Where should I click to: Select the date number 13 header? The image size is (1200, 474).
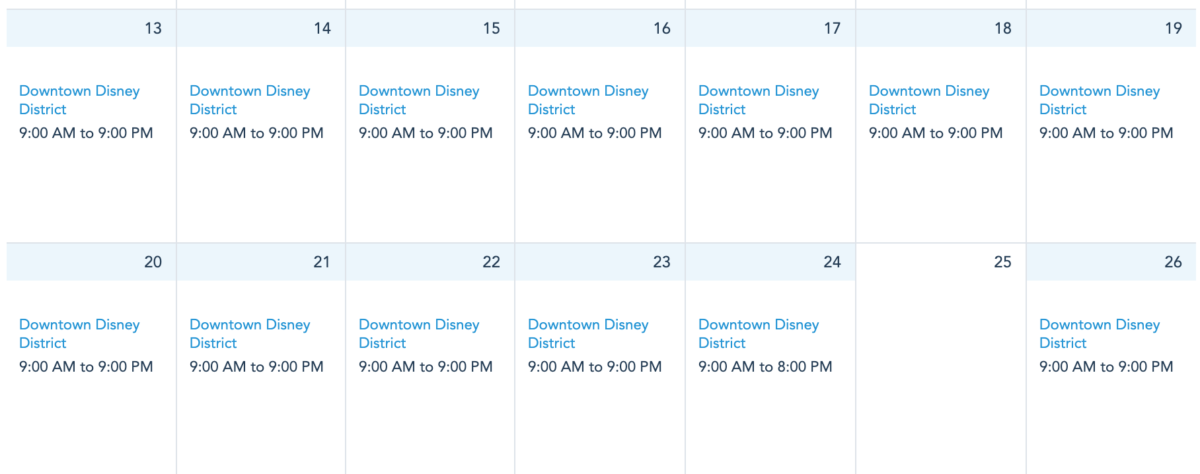tap(153, 28)
